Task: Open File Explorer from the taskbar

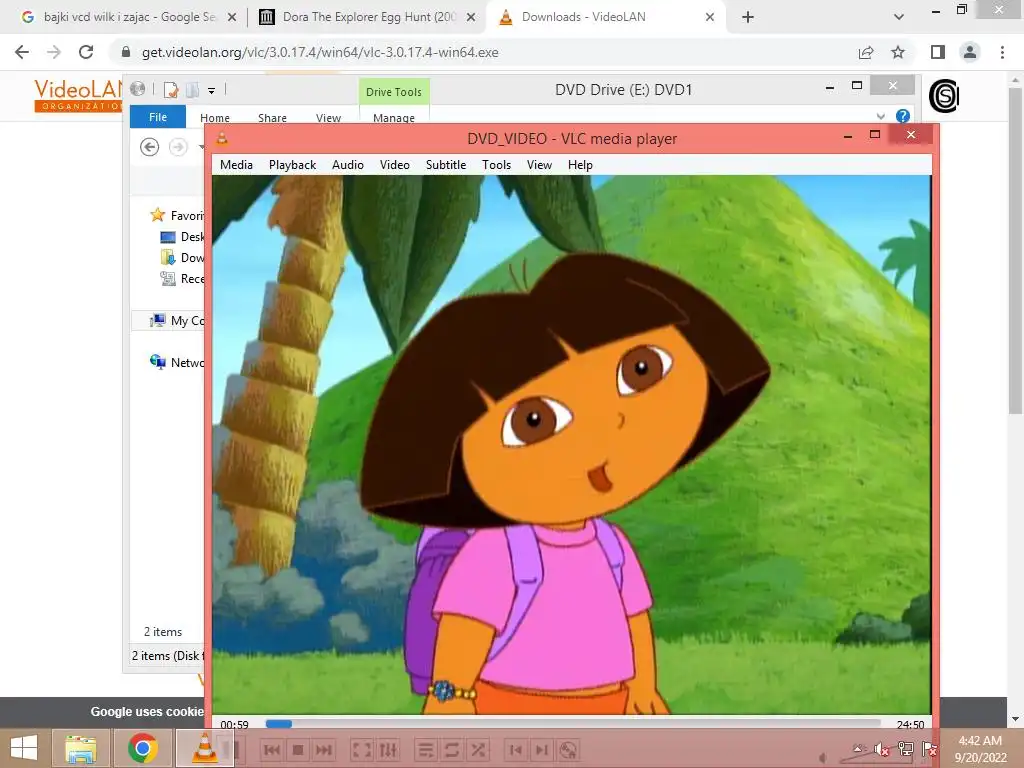Action: [81, 748]
